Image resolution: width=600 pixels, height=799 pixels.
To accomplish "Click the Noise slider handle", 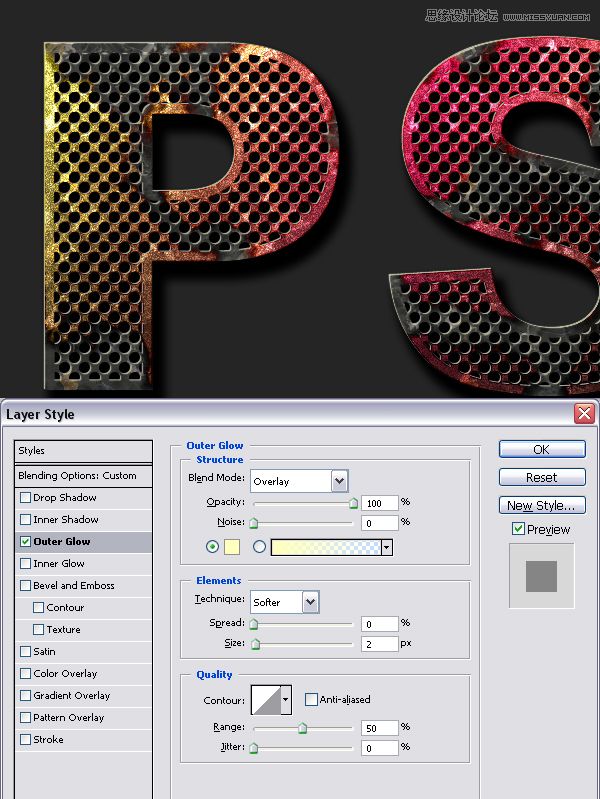I will 253,523.
